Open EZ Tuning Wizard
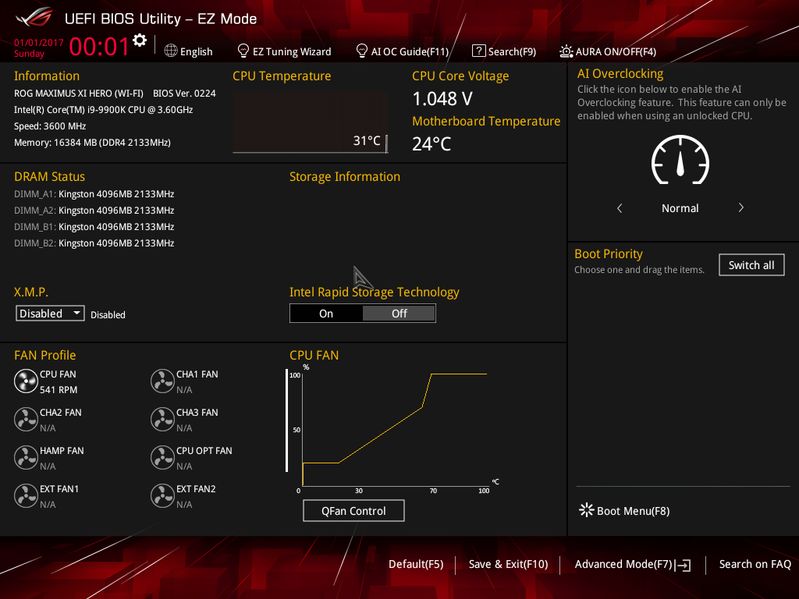The height and width of the screenshot is (599, 799). 292,51
